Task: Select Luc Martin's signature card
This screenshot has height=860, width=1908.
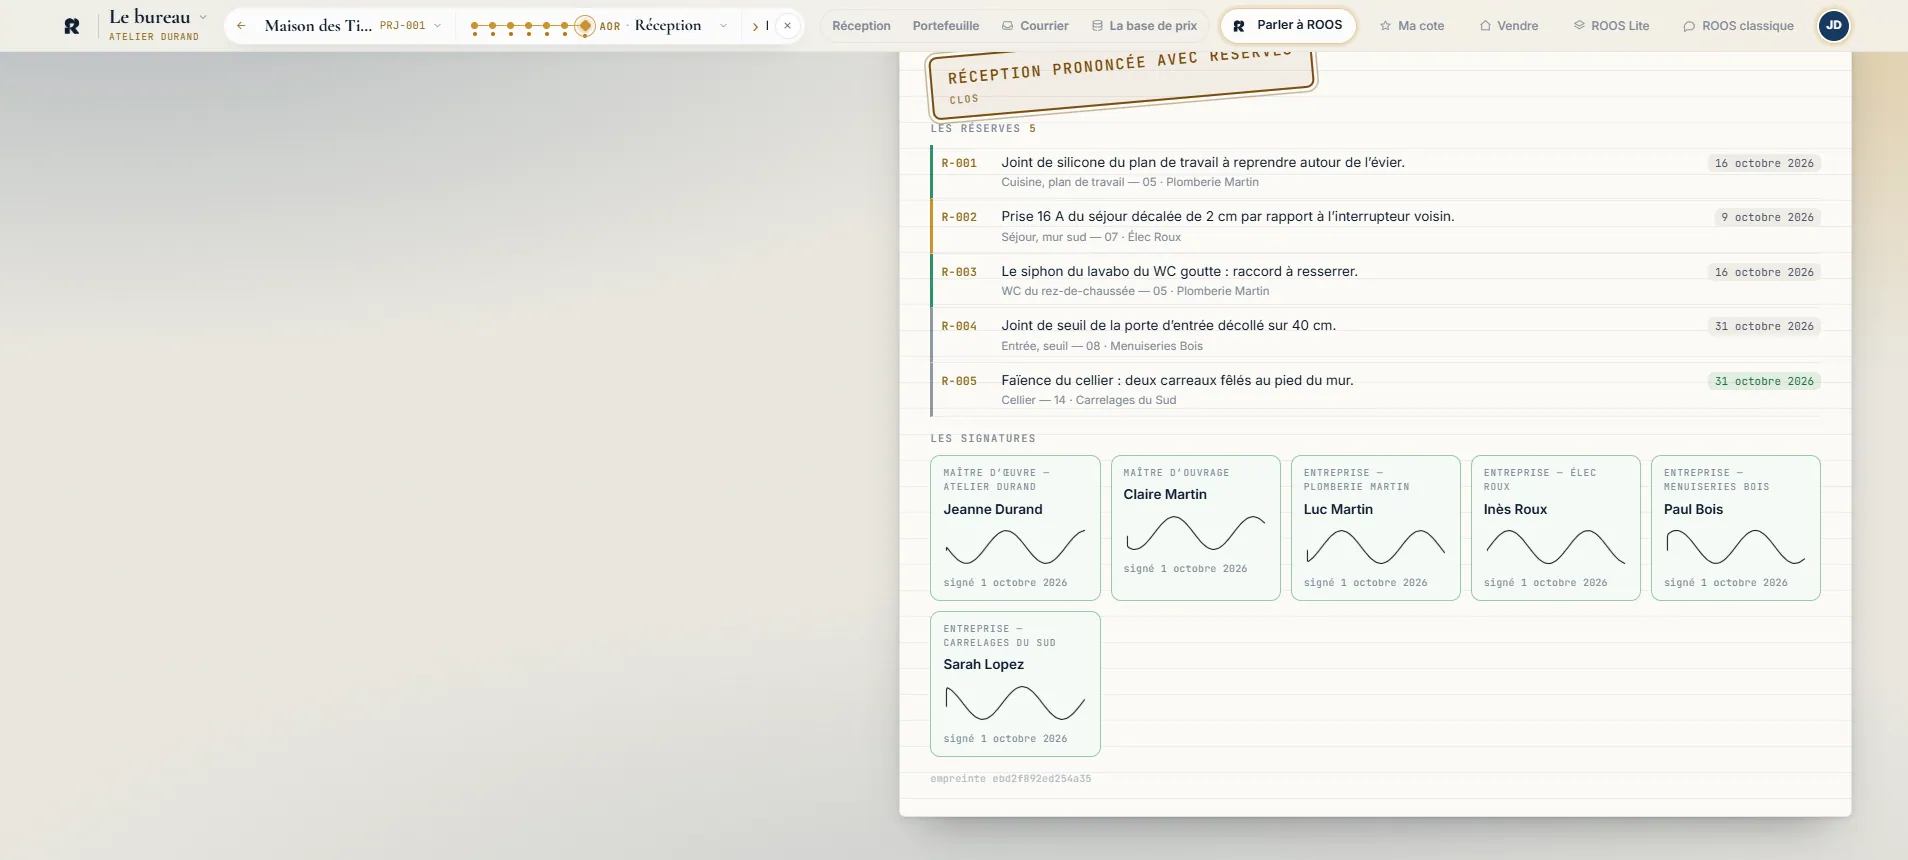Action: pos(1376,528)
